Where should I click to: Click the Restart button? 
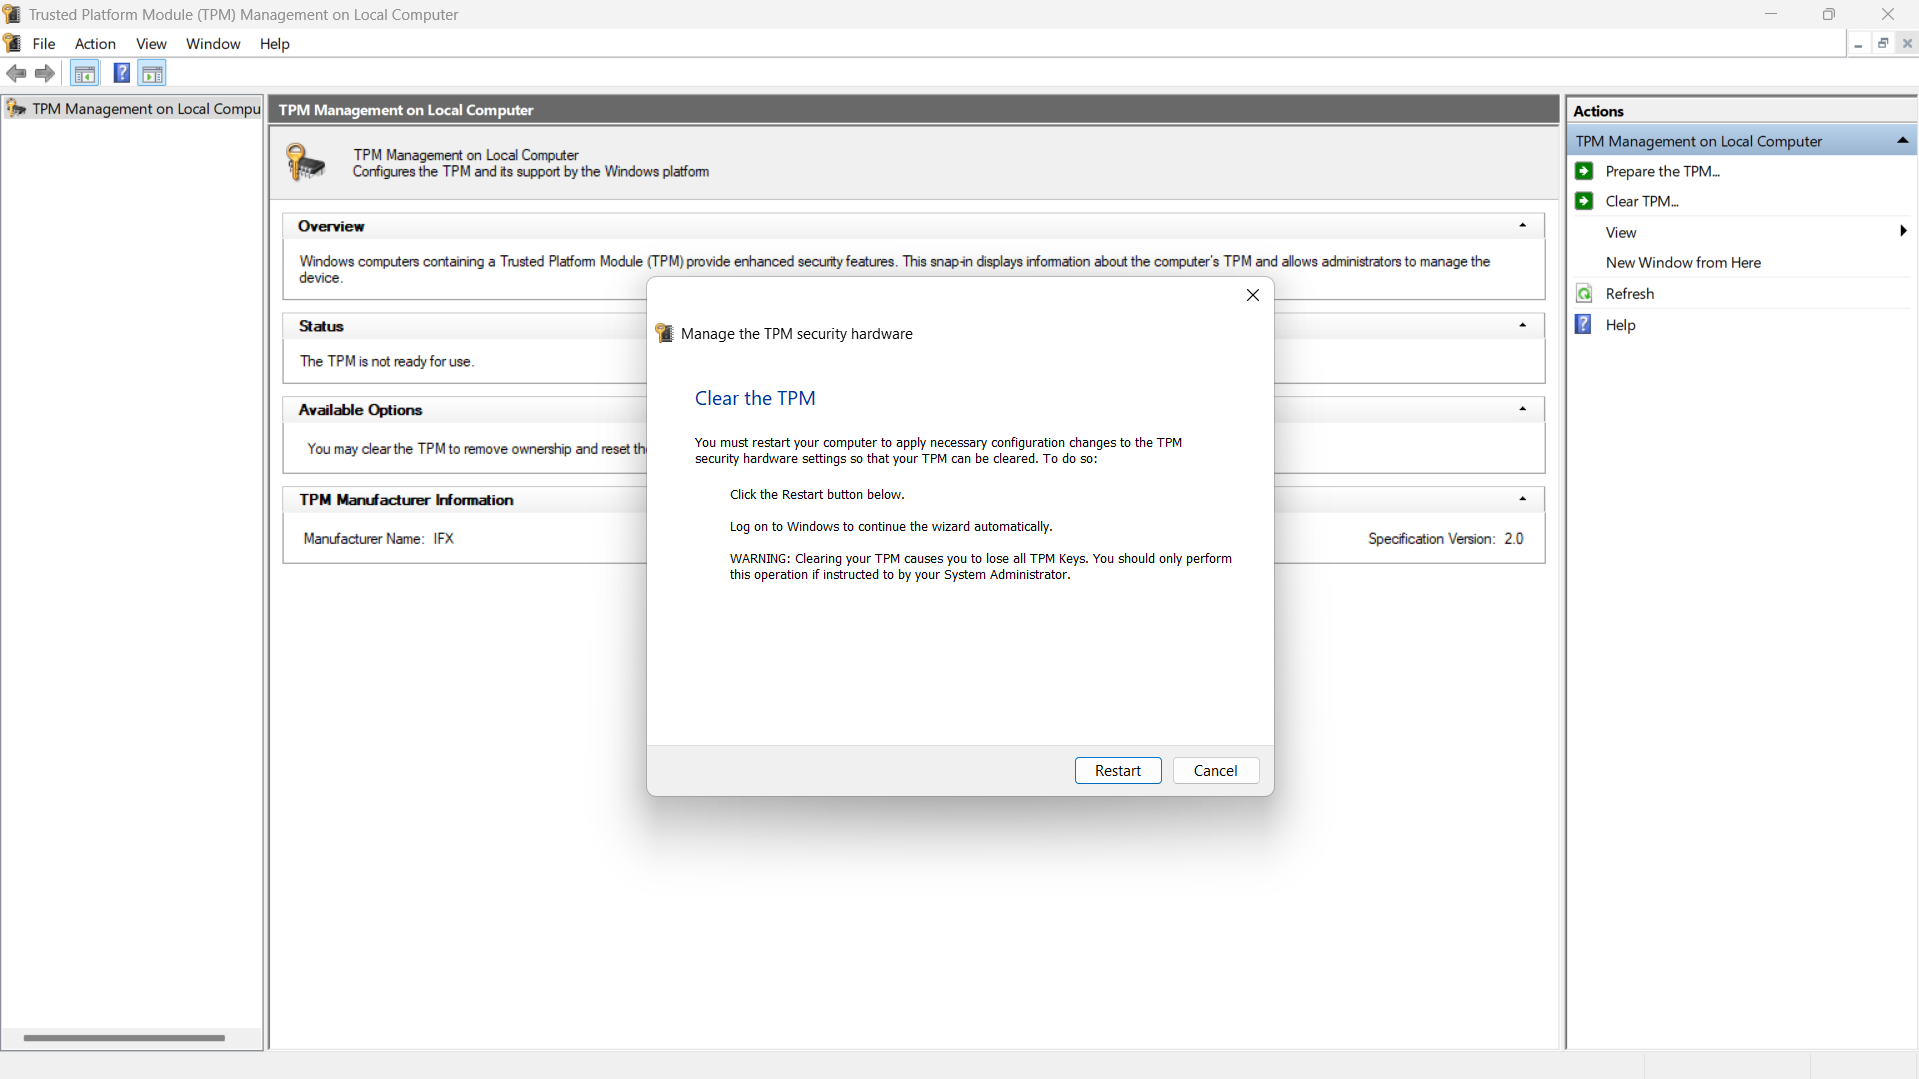1118,770
